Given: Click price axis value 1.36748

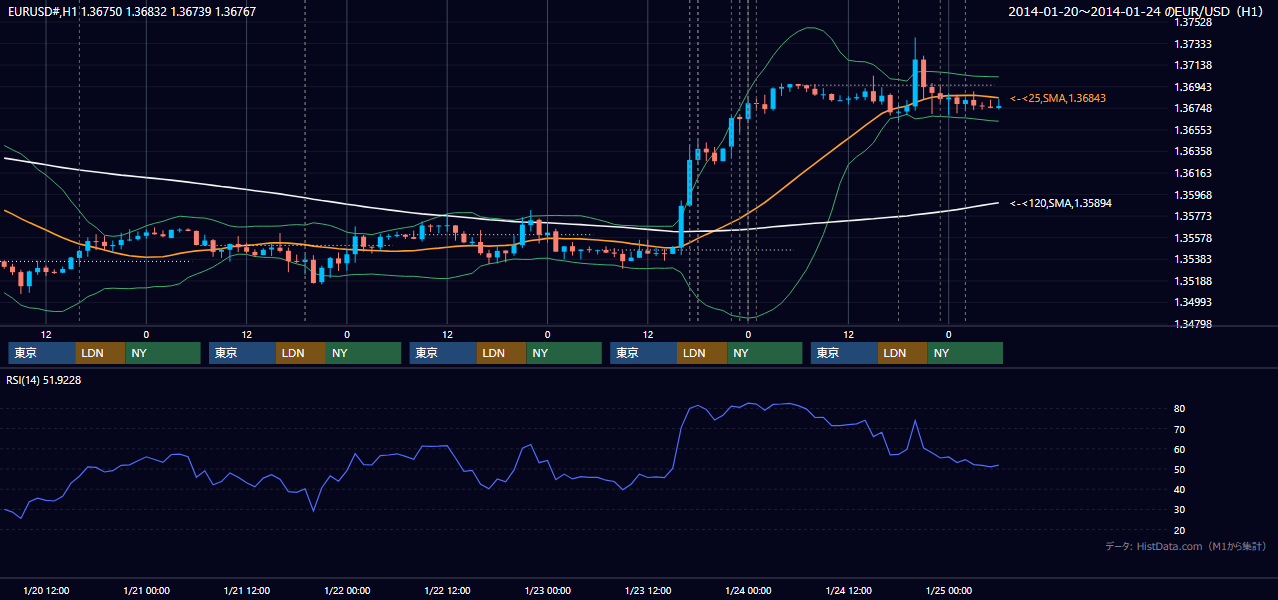Looking at the screenshot, I should coord(1192,109).
